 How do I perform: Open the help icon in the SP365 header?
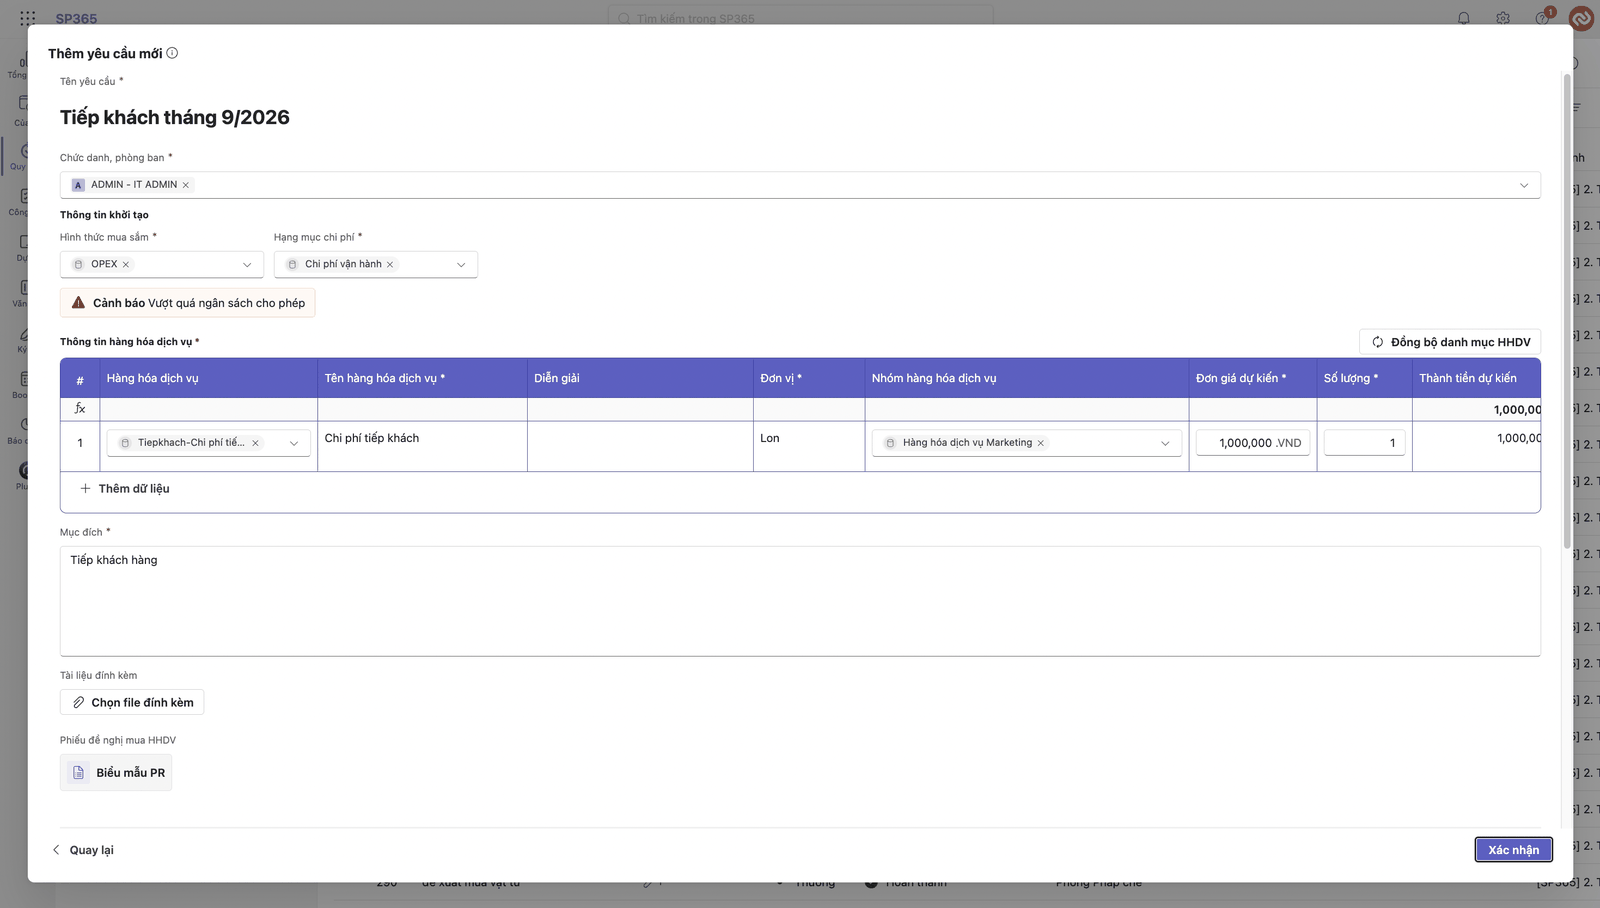(1542, 18)
